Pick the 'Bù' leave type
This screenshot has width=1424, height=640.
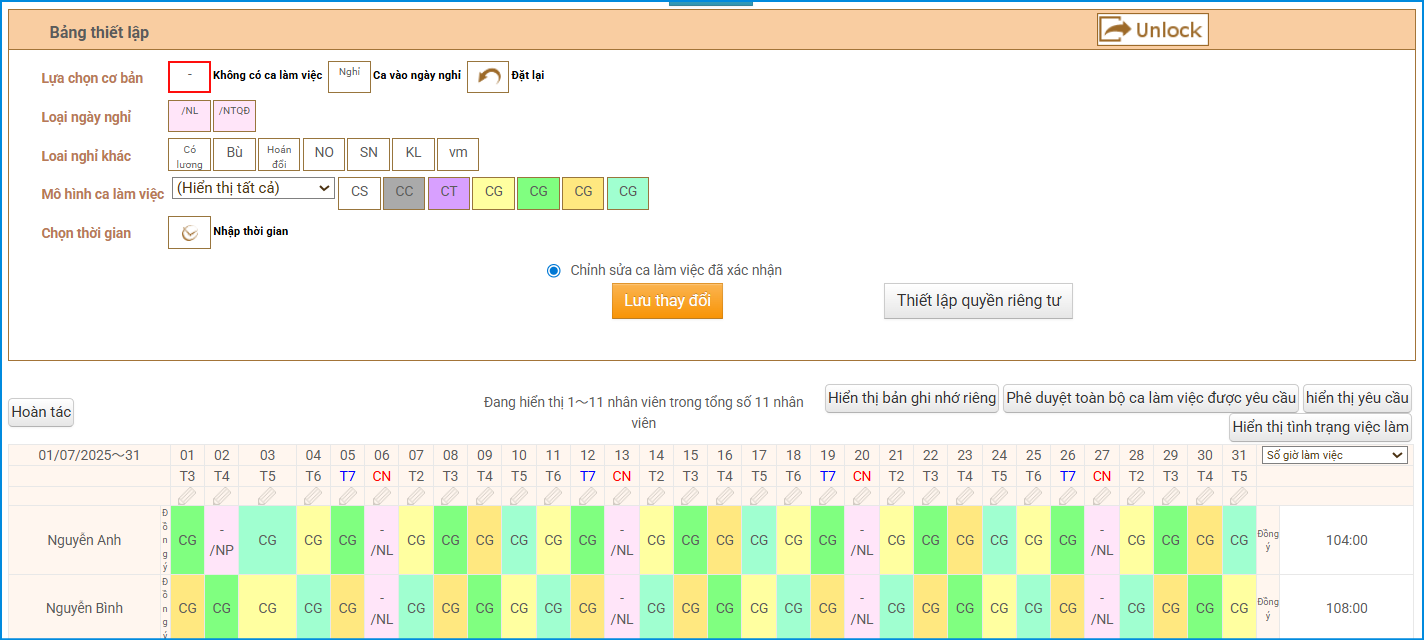pos(234,154)
